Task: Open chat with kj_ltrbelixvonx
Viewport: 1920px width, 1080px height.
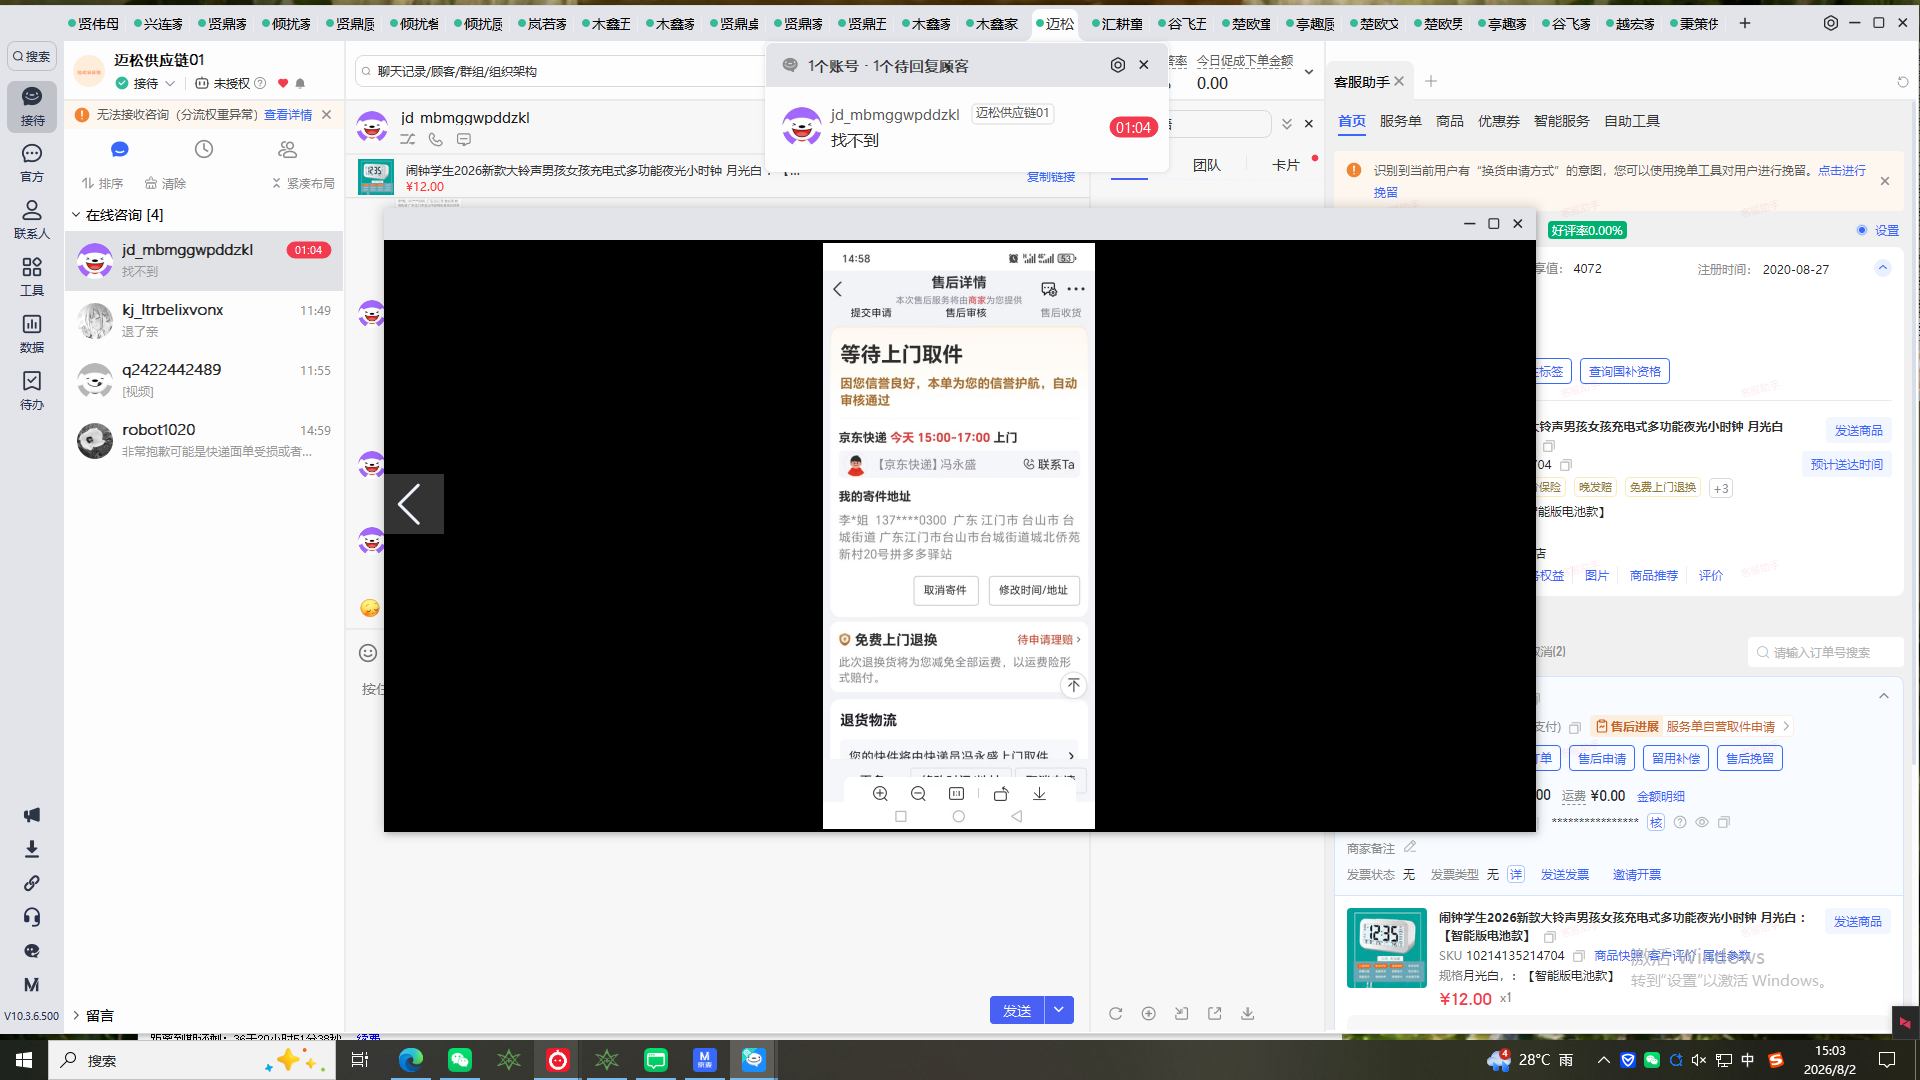Action: tap(204, 321)
